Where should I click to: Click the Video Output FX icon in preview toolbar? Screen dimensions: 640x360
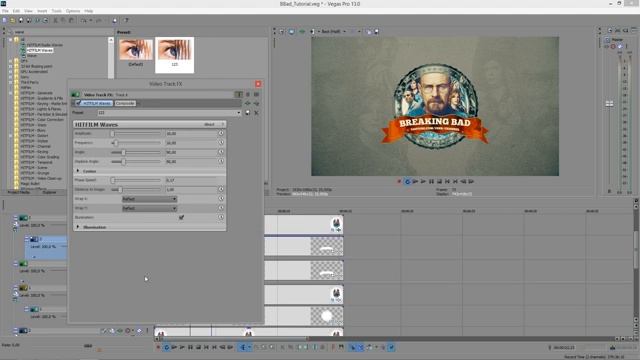tap(302, 31)
